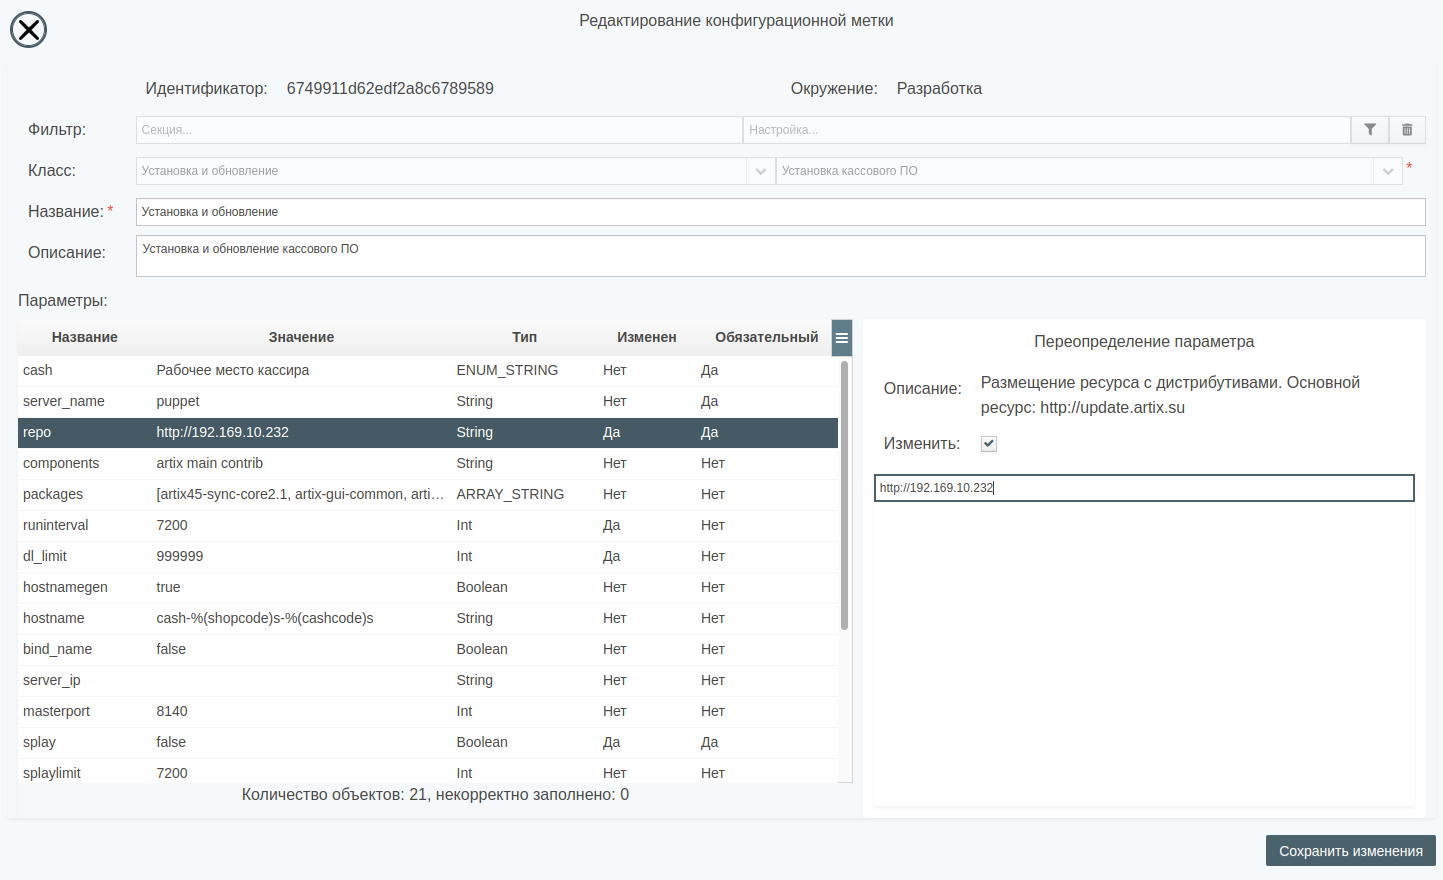
Task: Select the cash parameter row
Action: [428, 371]
